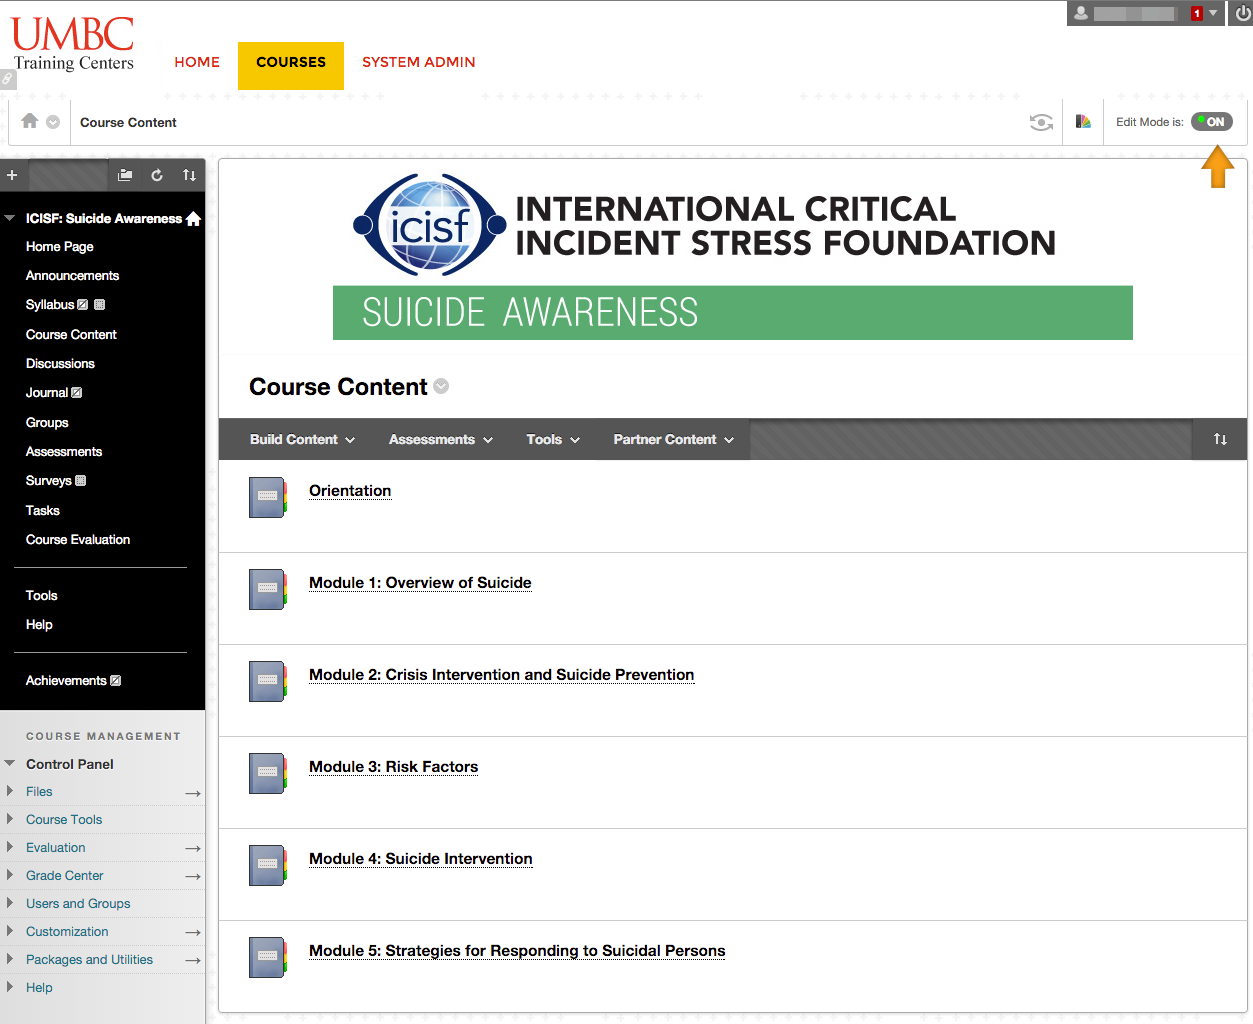This screenshot has width=1253, height=1024.
Task: Open student preview eye icon
Action: point(1041,122)
